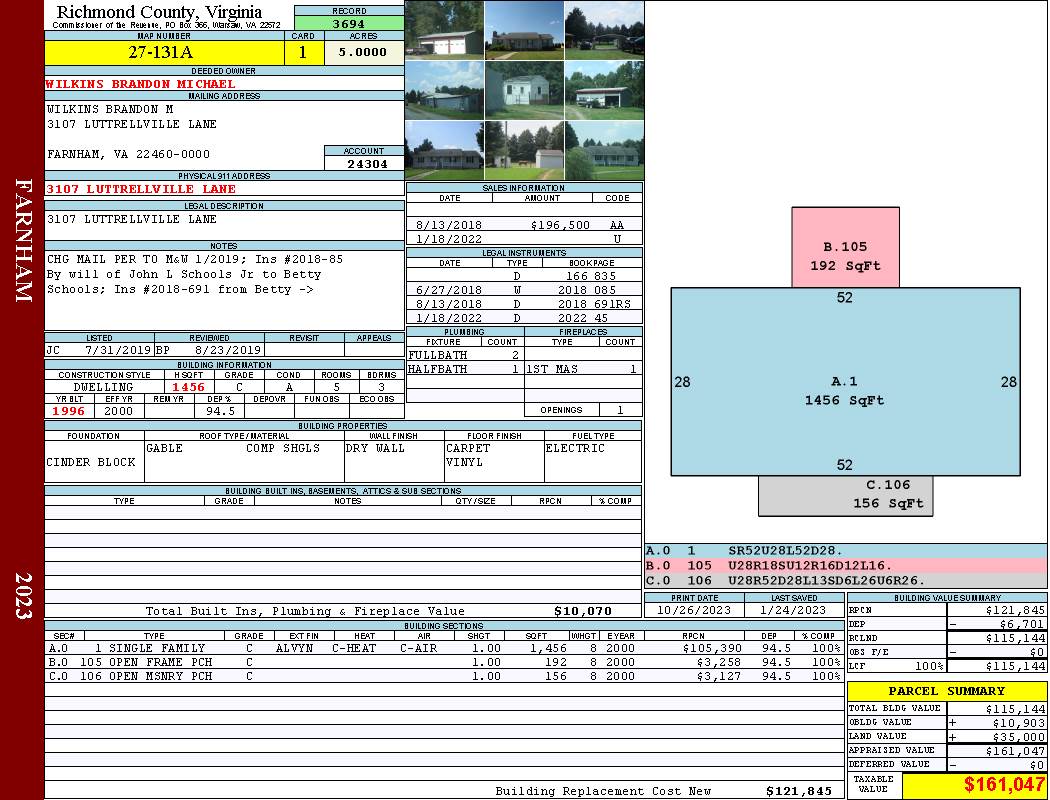The image size is (1050, 800).
Task: Click floor finish CARPET
Action: coord(467,448)
